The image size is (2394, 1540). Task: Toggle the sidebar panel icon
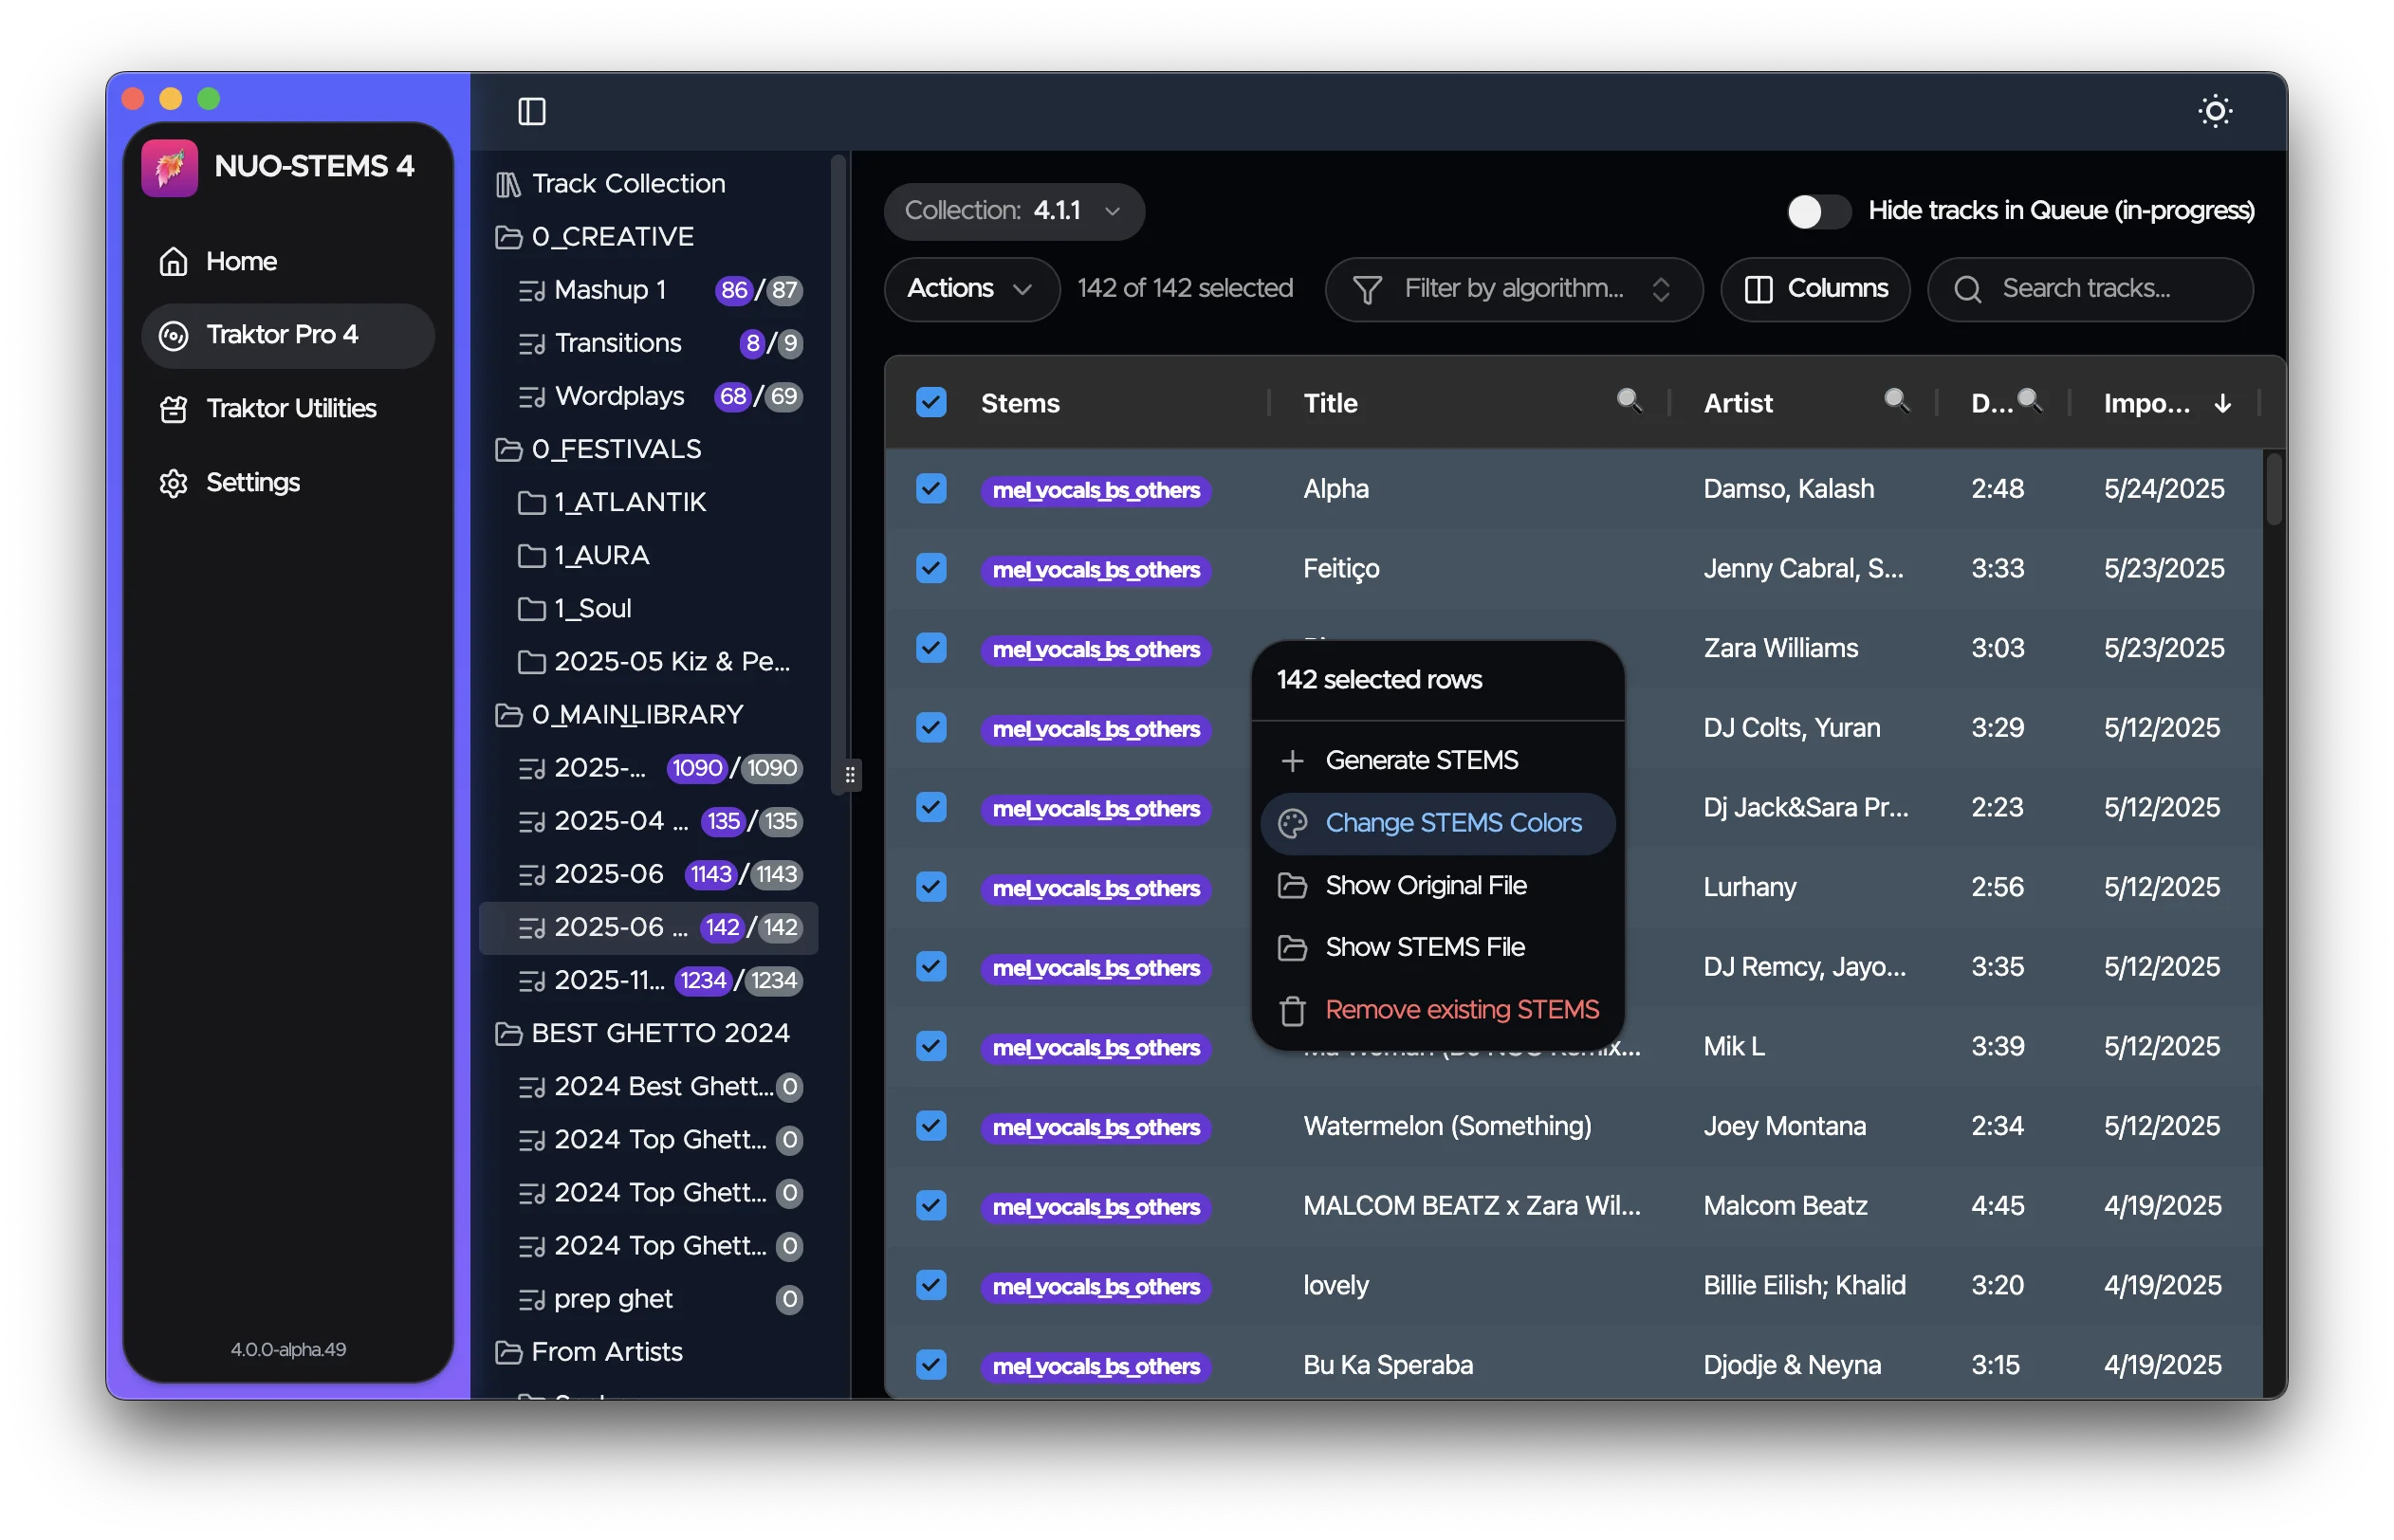(531, 111)
